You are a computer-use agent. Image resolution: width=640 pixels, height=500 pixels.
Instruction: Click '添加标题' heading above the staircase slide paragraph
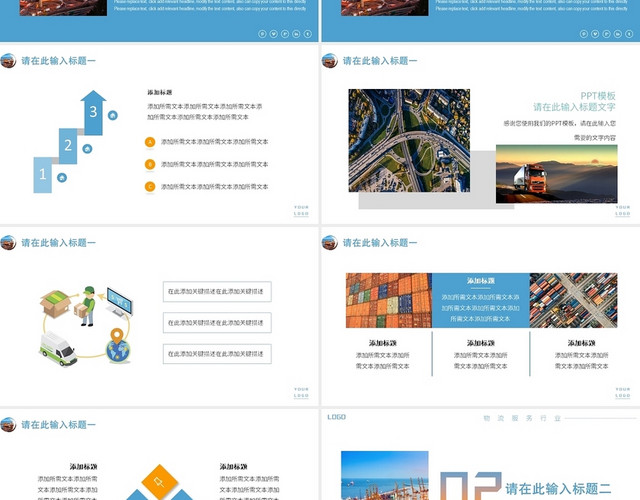[160, 93]
